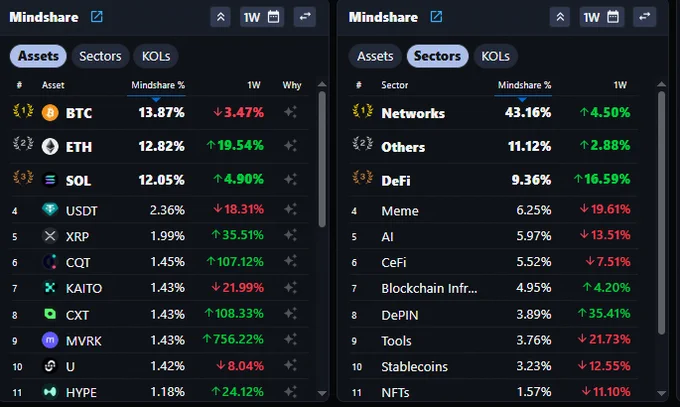Select the Meme sector row name
Viewport: 680px width, 407px height.
point(400,211)
